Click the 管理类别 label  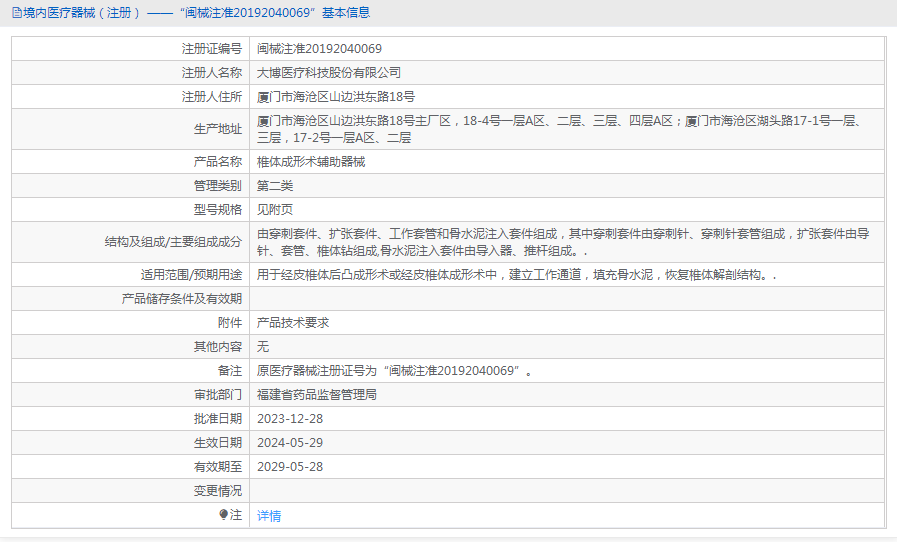point(218,186)
